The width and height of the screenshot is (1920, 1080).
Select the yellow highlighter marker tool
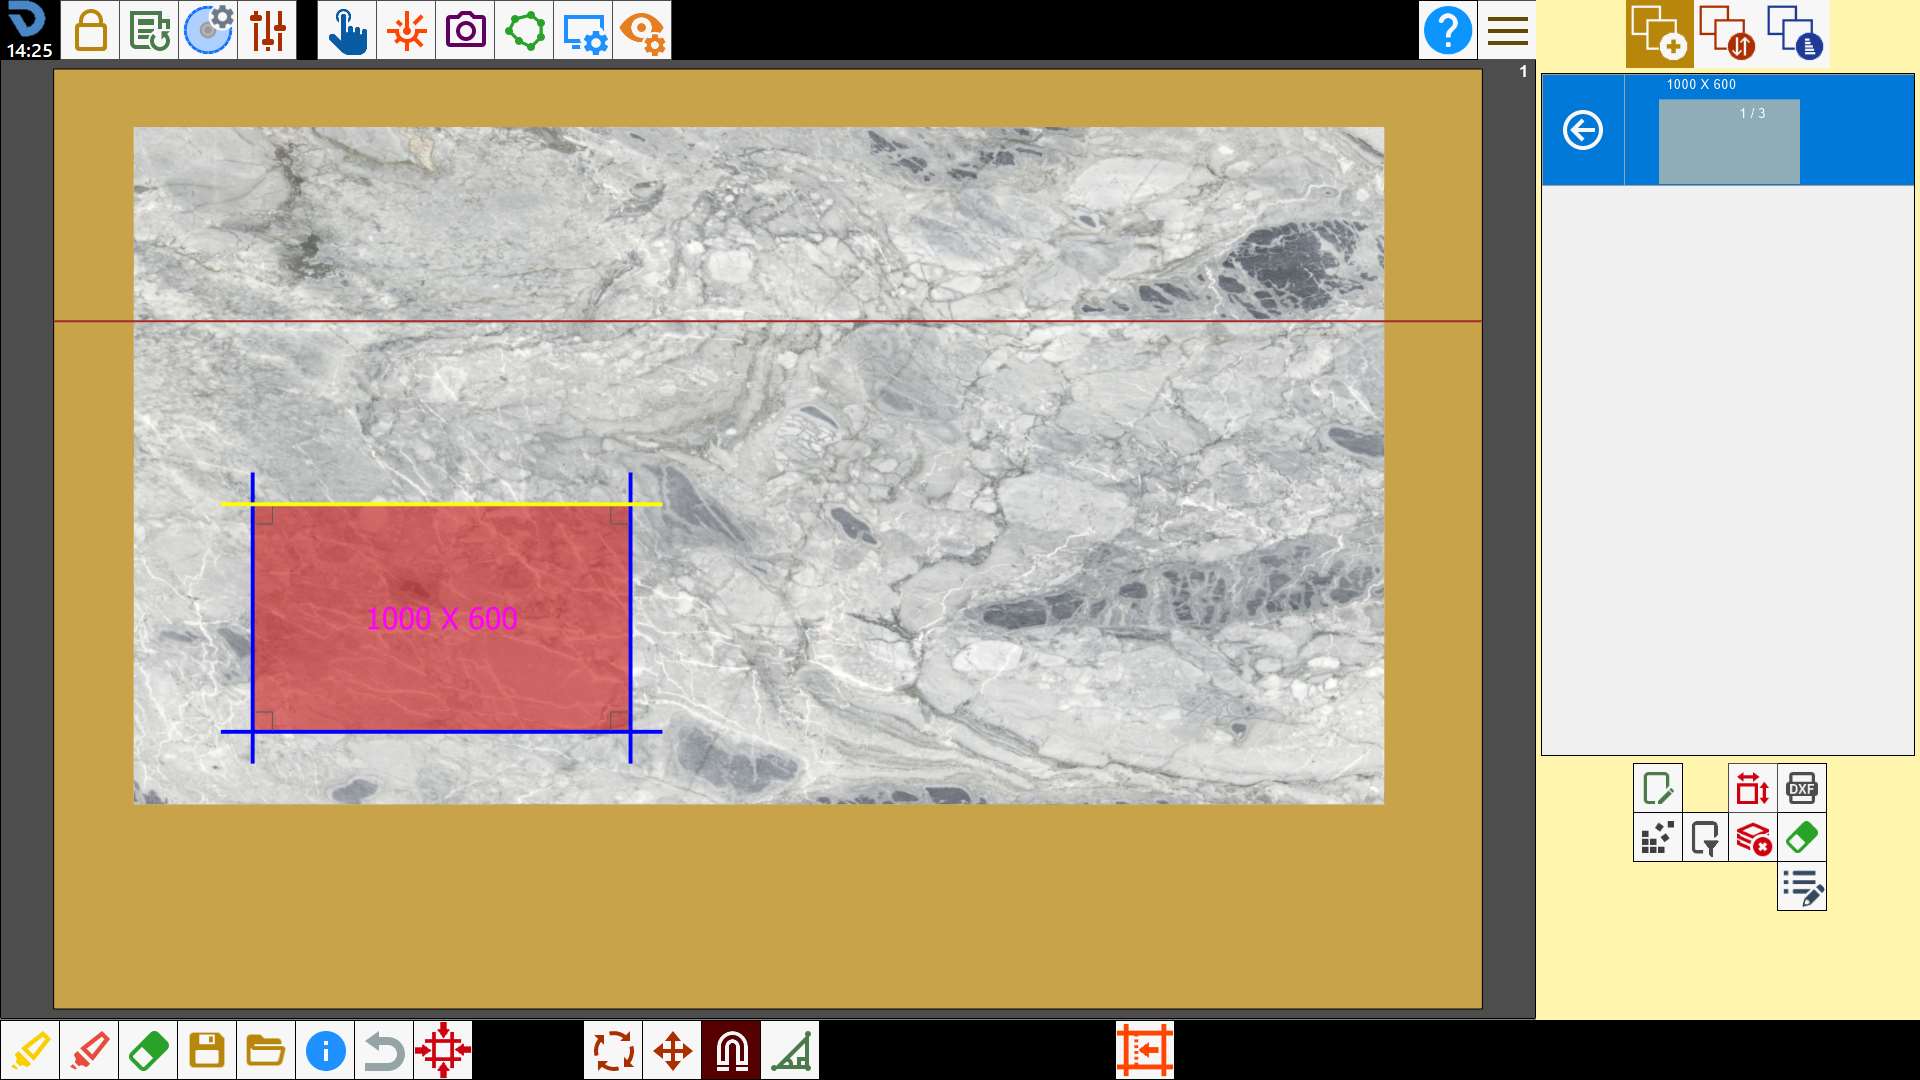pos(30,1050)
